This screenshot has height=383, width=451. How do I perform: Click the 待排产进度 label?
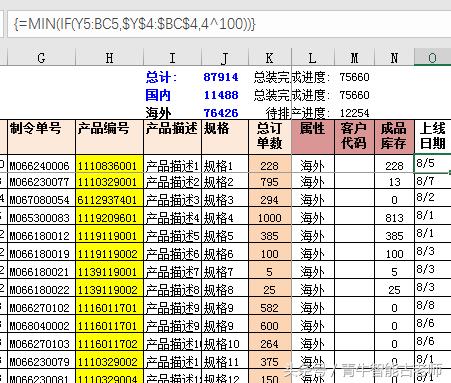click(298, 113)
